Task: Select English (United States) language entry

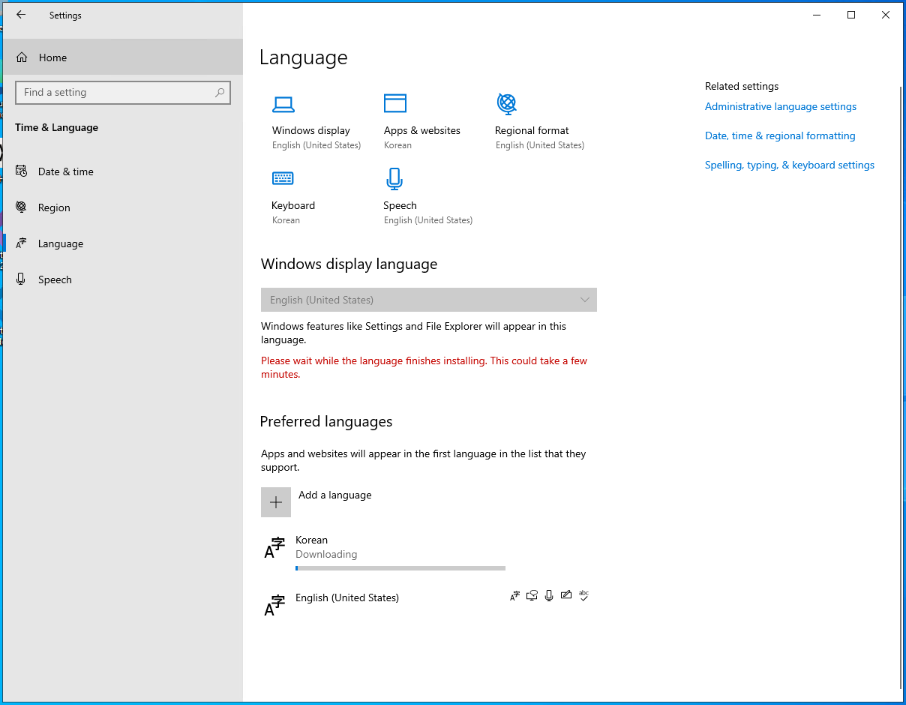Action: pyautogui.click(x=429, y=604)
